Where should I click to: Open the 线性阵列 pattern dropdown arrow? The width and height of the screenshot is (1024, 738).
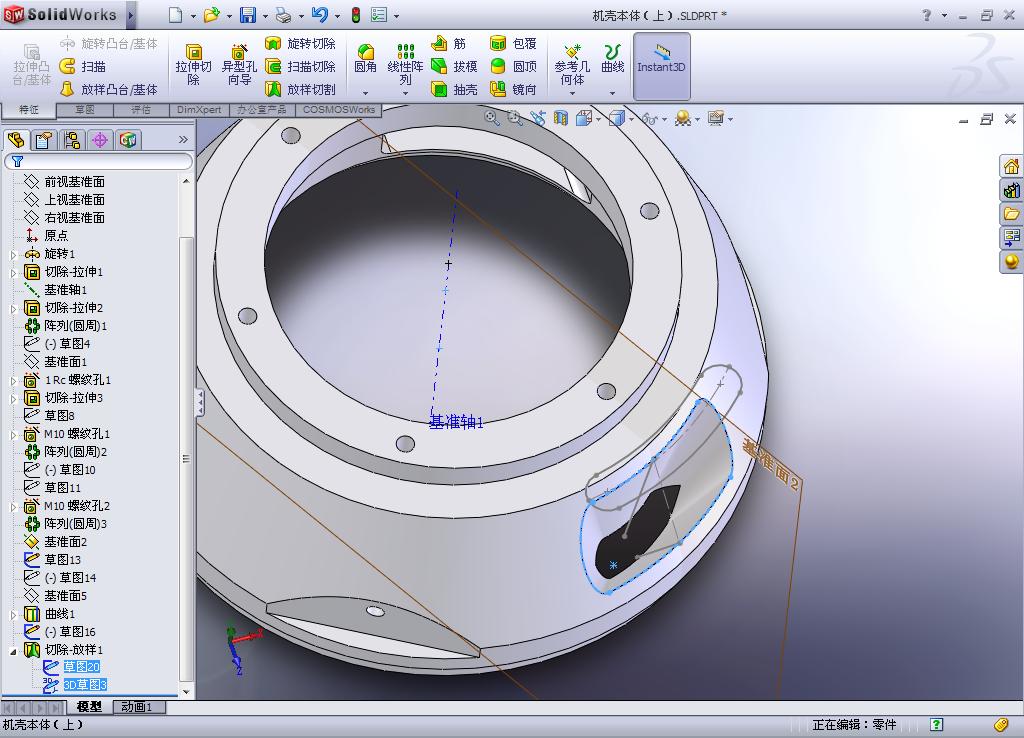point(406,93)
